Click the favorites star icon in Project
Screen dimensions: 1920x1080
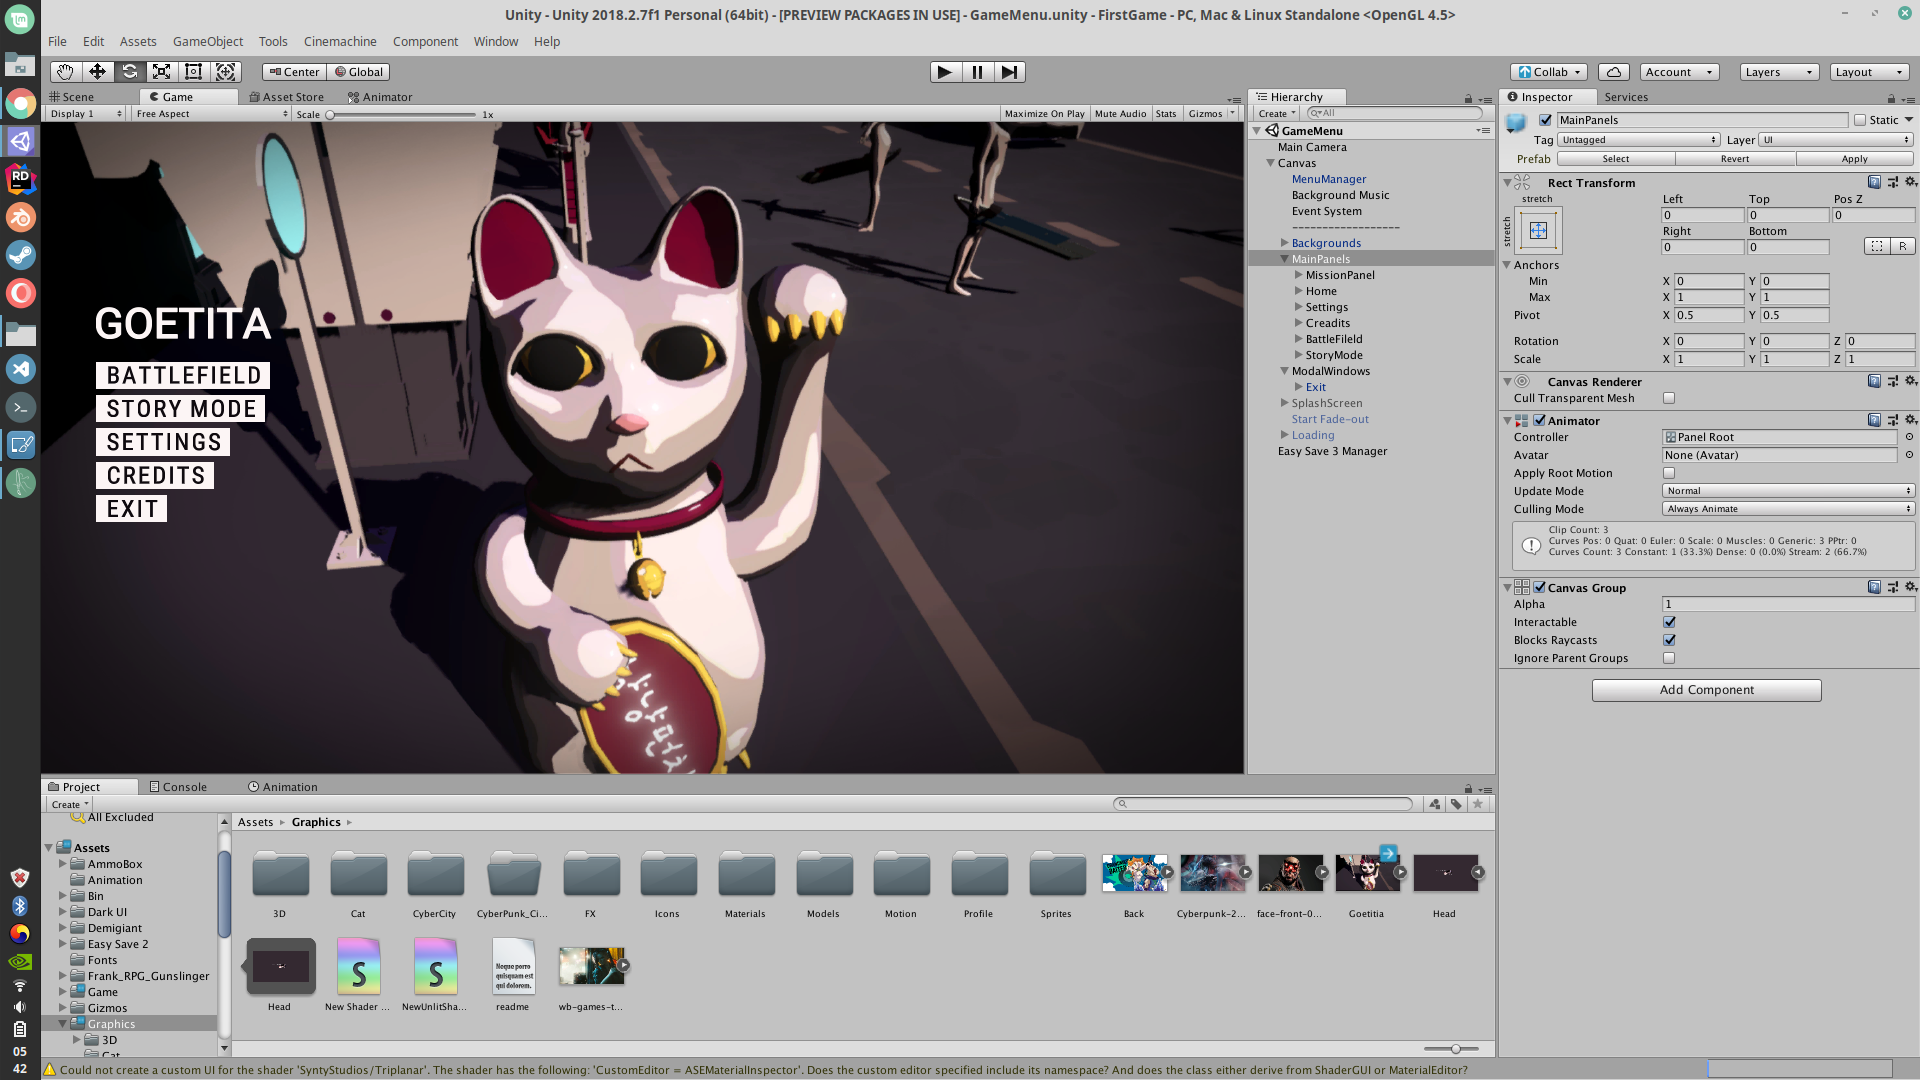(1478, 804)
